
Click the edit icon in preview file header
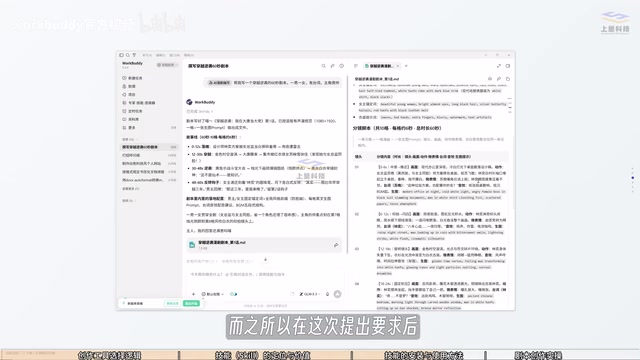[x=499, y=79]
